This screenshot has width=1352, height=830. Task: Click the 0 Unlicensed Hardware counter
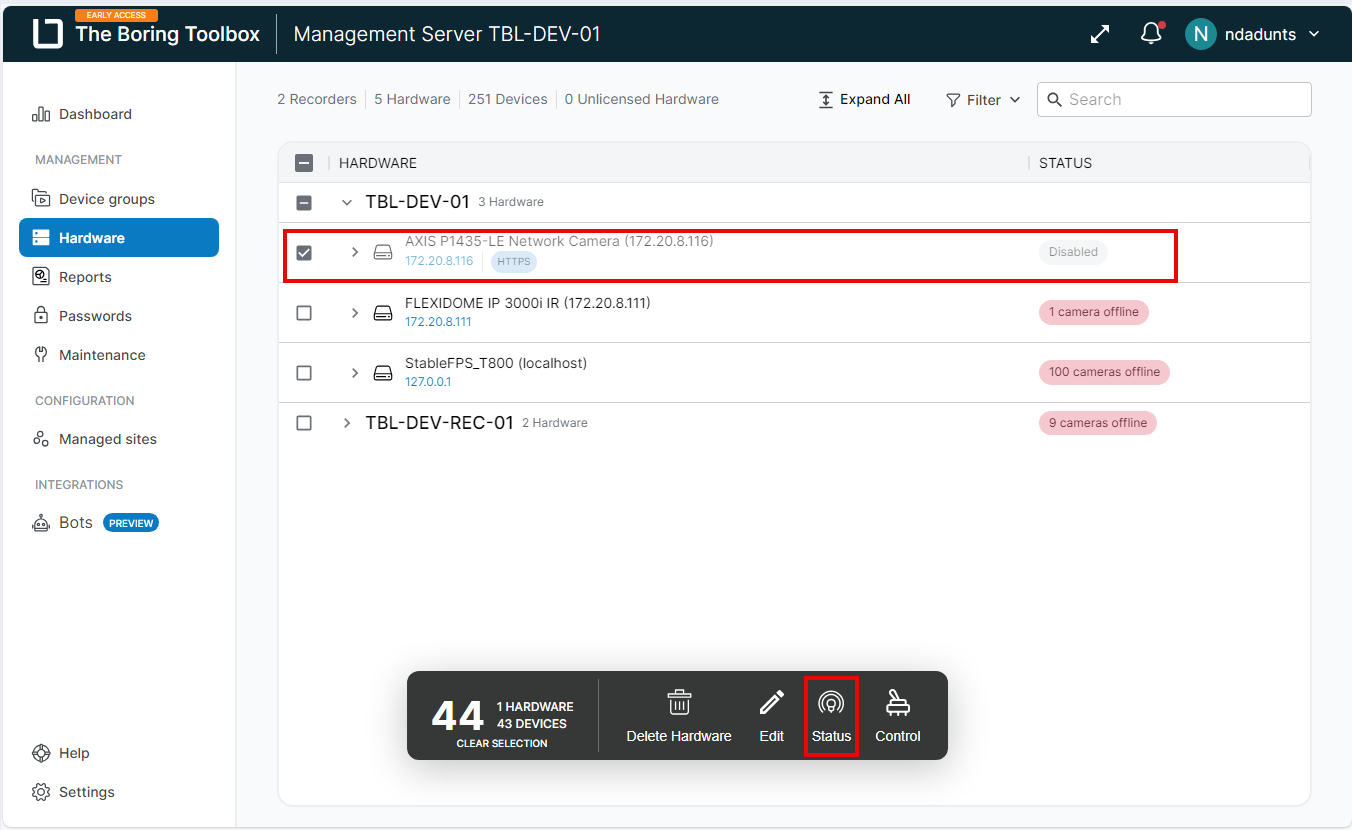642,99
